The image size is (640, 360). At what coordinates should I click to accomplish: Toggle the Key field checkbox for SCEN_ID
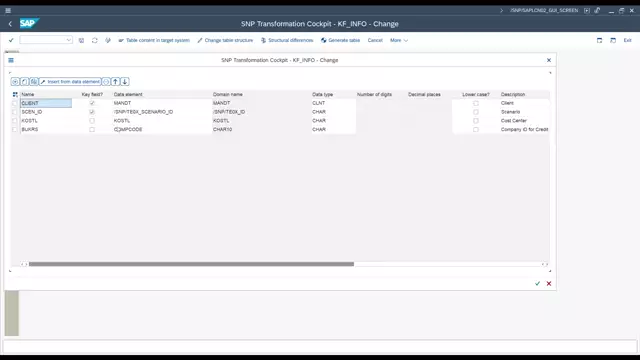coord(92,112)
